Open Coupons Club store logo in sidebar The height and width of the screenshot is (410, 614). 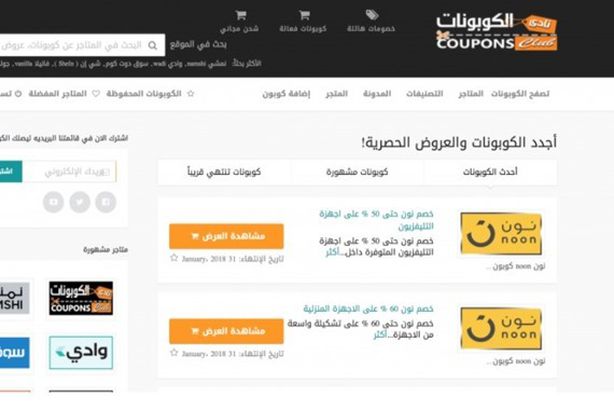pyautogui.click(x=81, y=298)
